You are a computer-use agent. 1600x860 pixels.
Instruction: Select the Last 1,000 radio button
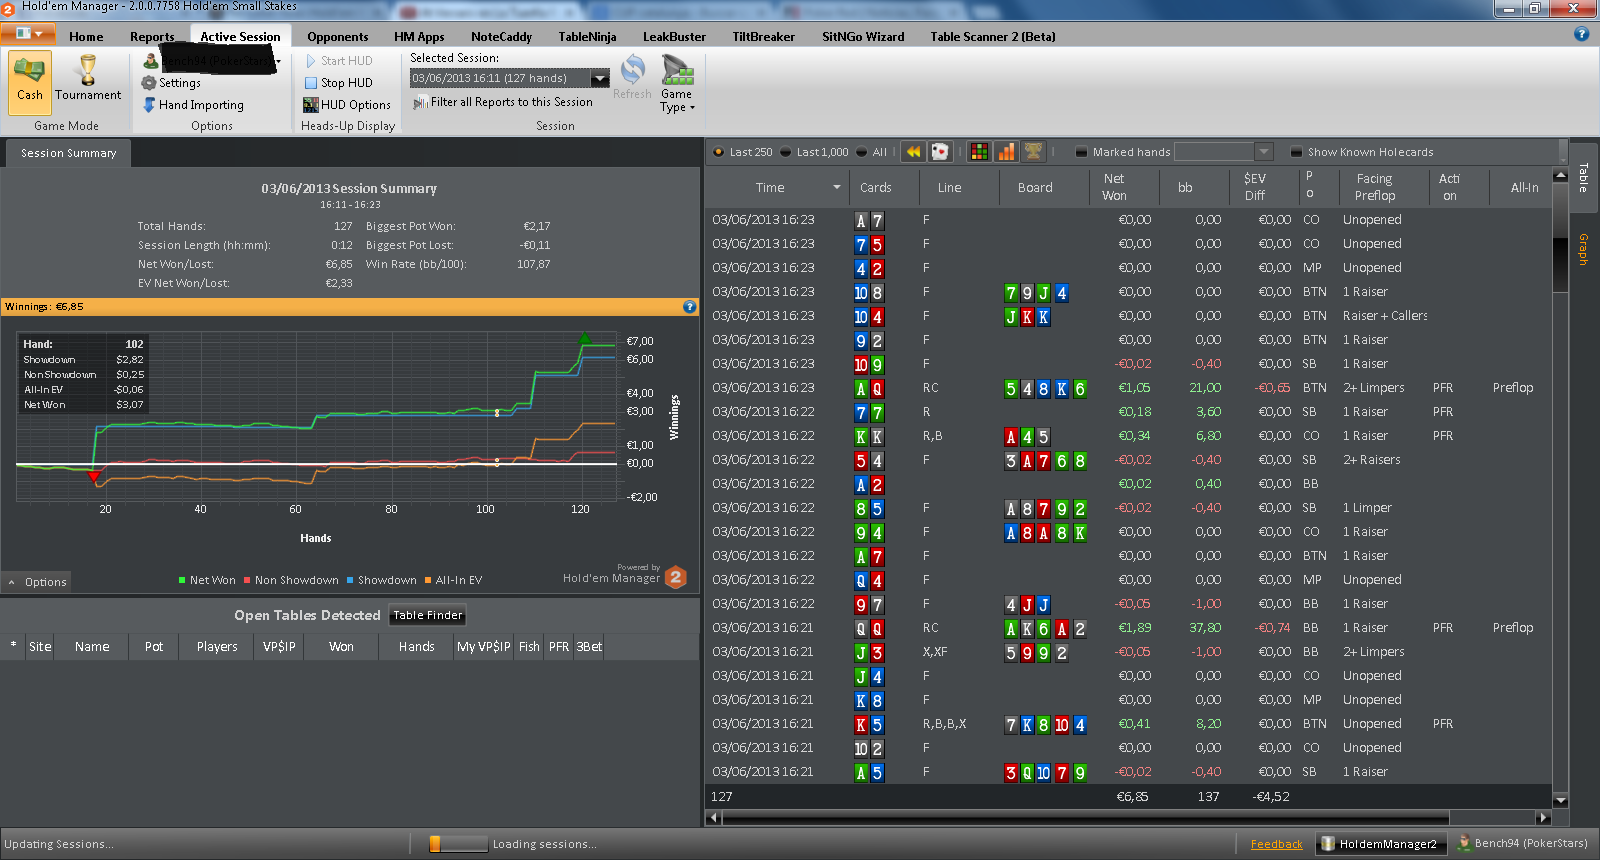point(785,152)
